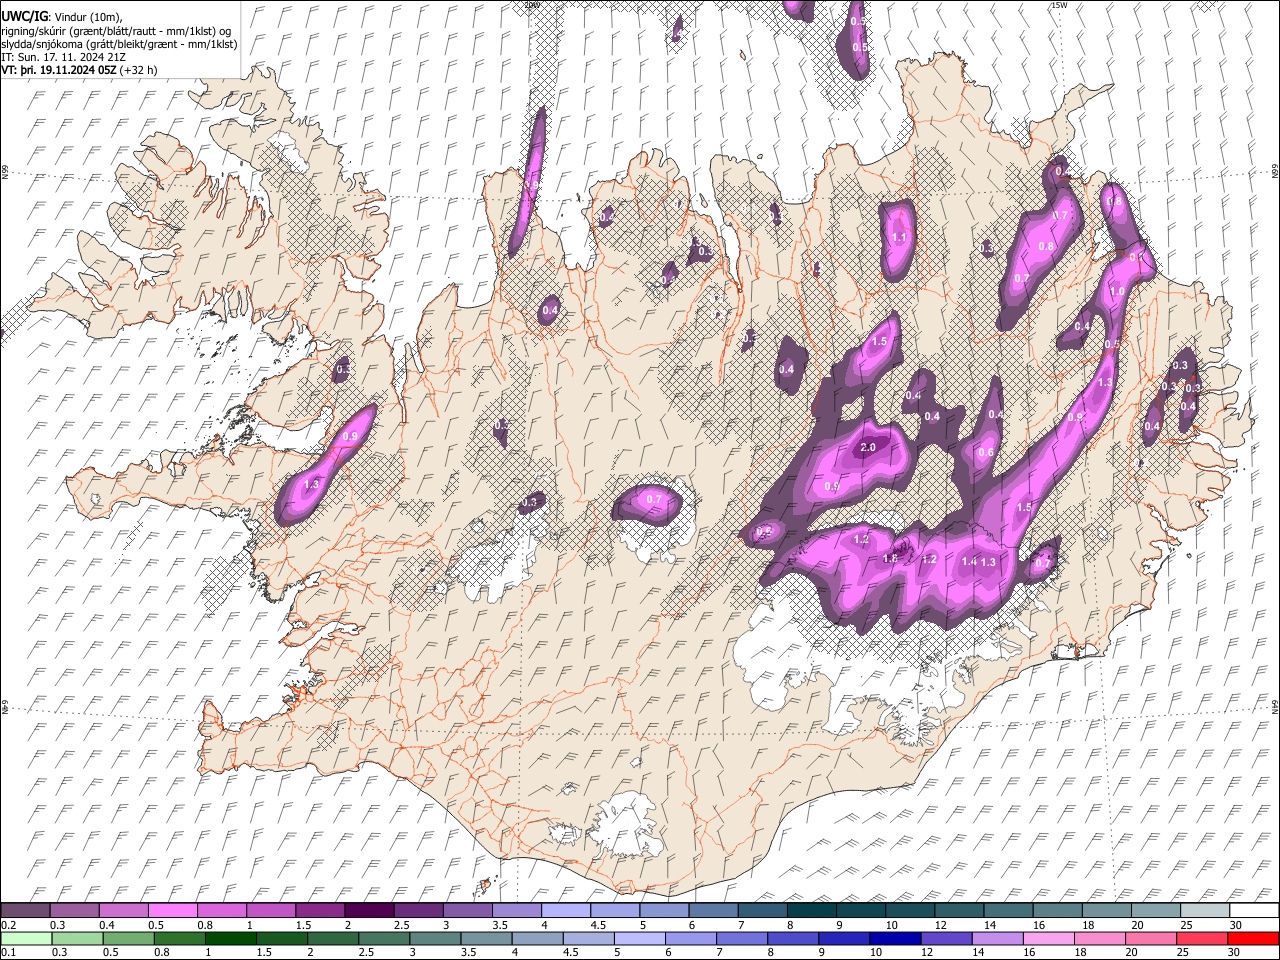Click bottom legend swatch between 7 and 8
The width and height of the screenshot is (1280, 960).
pos(741,939)
